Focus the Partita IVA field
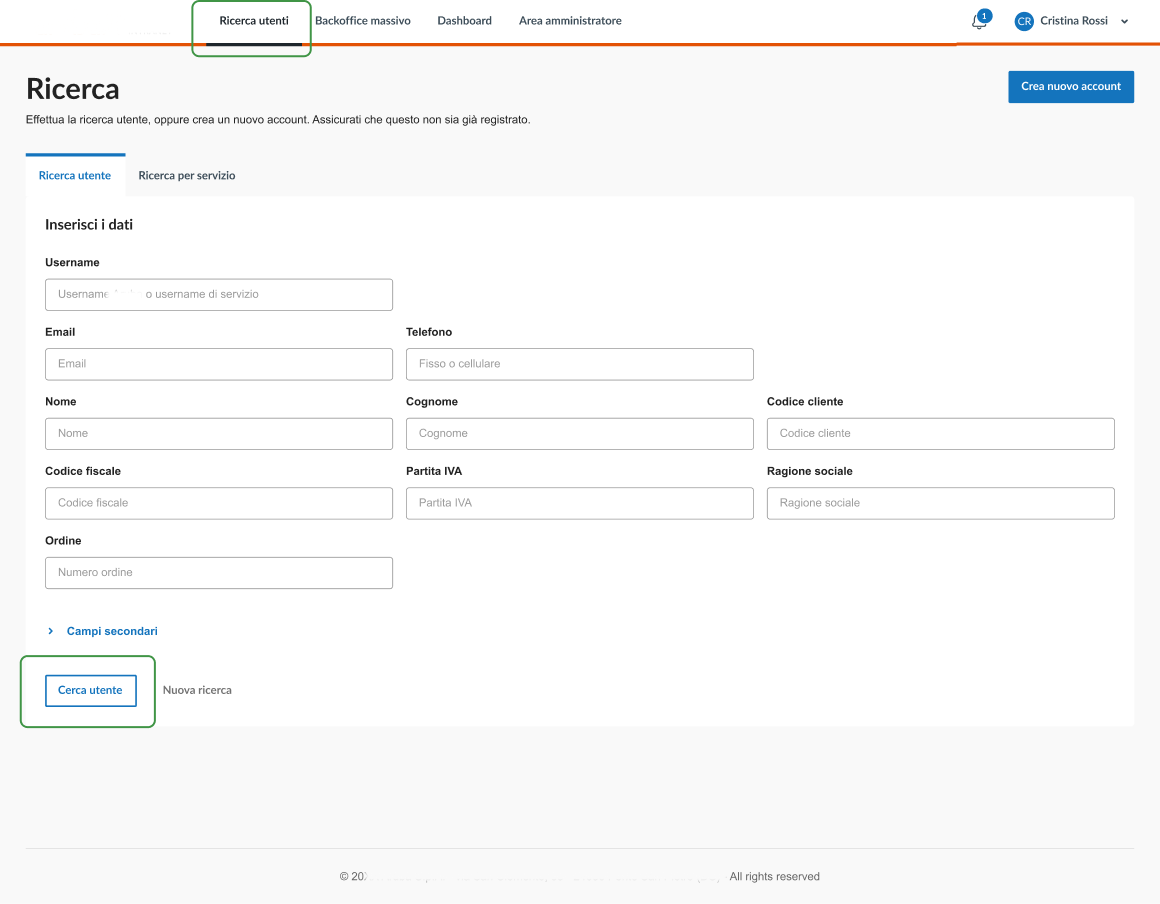This screenshot has width=1160, height=904. point(579,503)
